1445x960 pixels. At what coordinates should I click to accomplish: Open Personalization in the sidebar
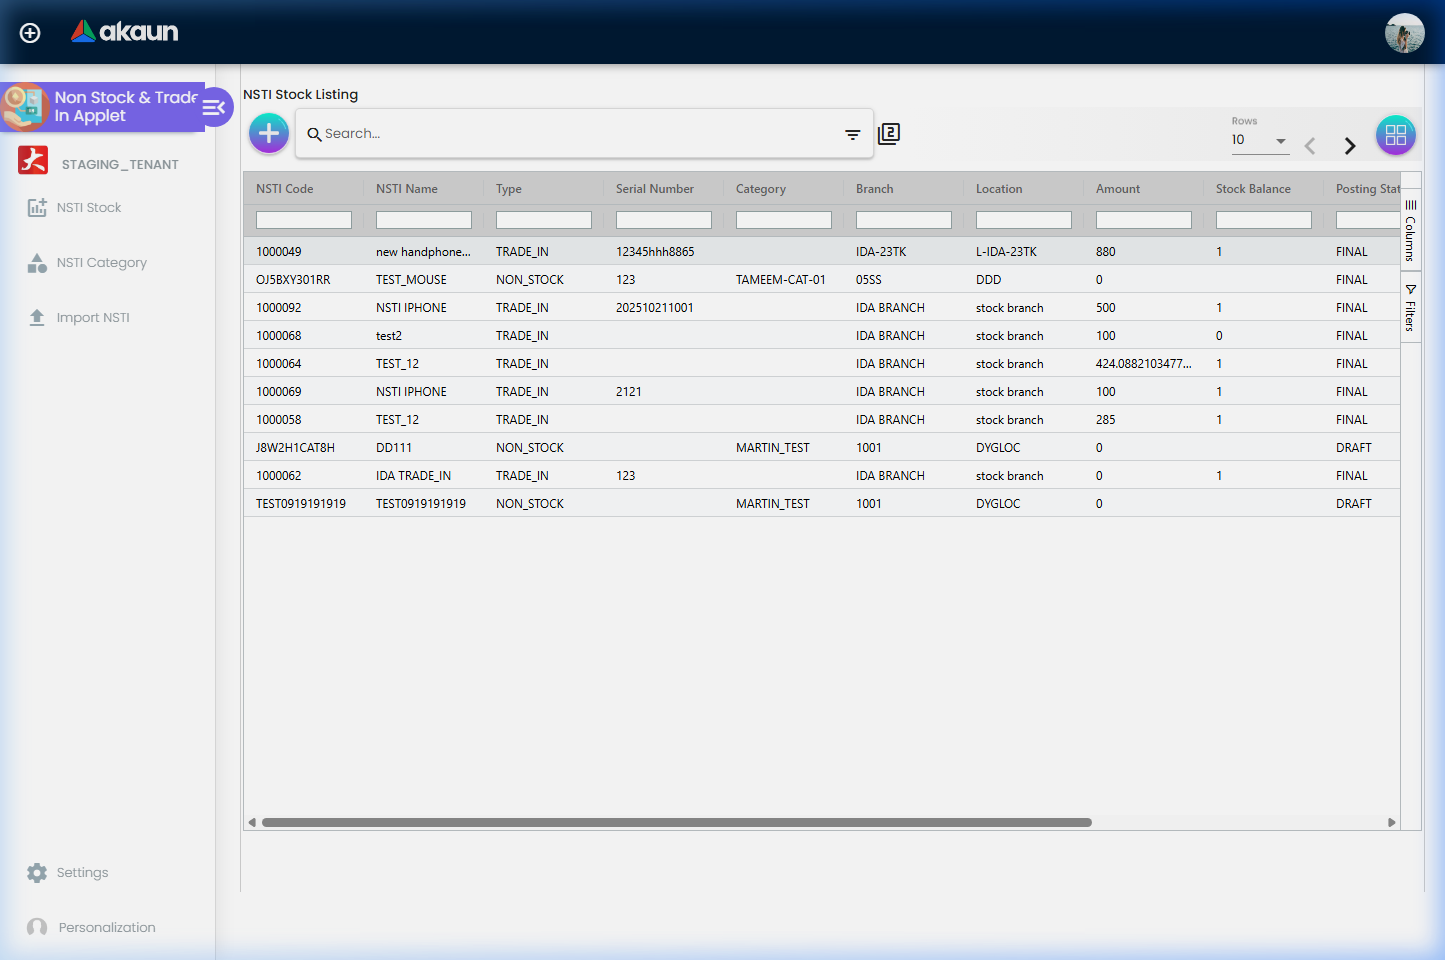point(106,928)
